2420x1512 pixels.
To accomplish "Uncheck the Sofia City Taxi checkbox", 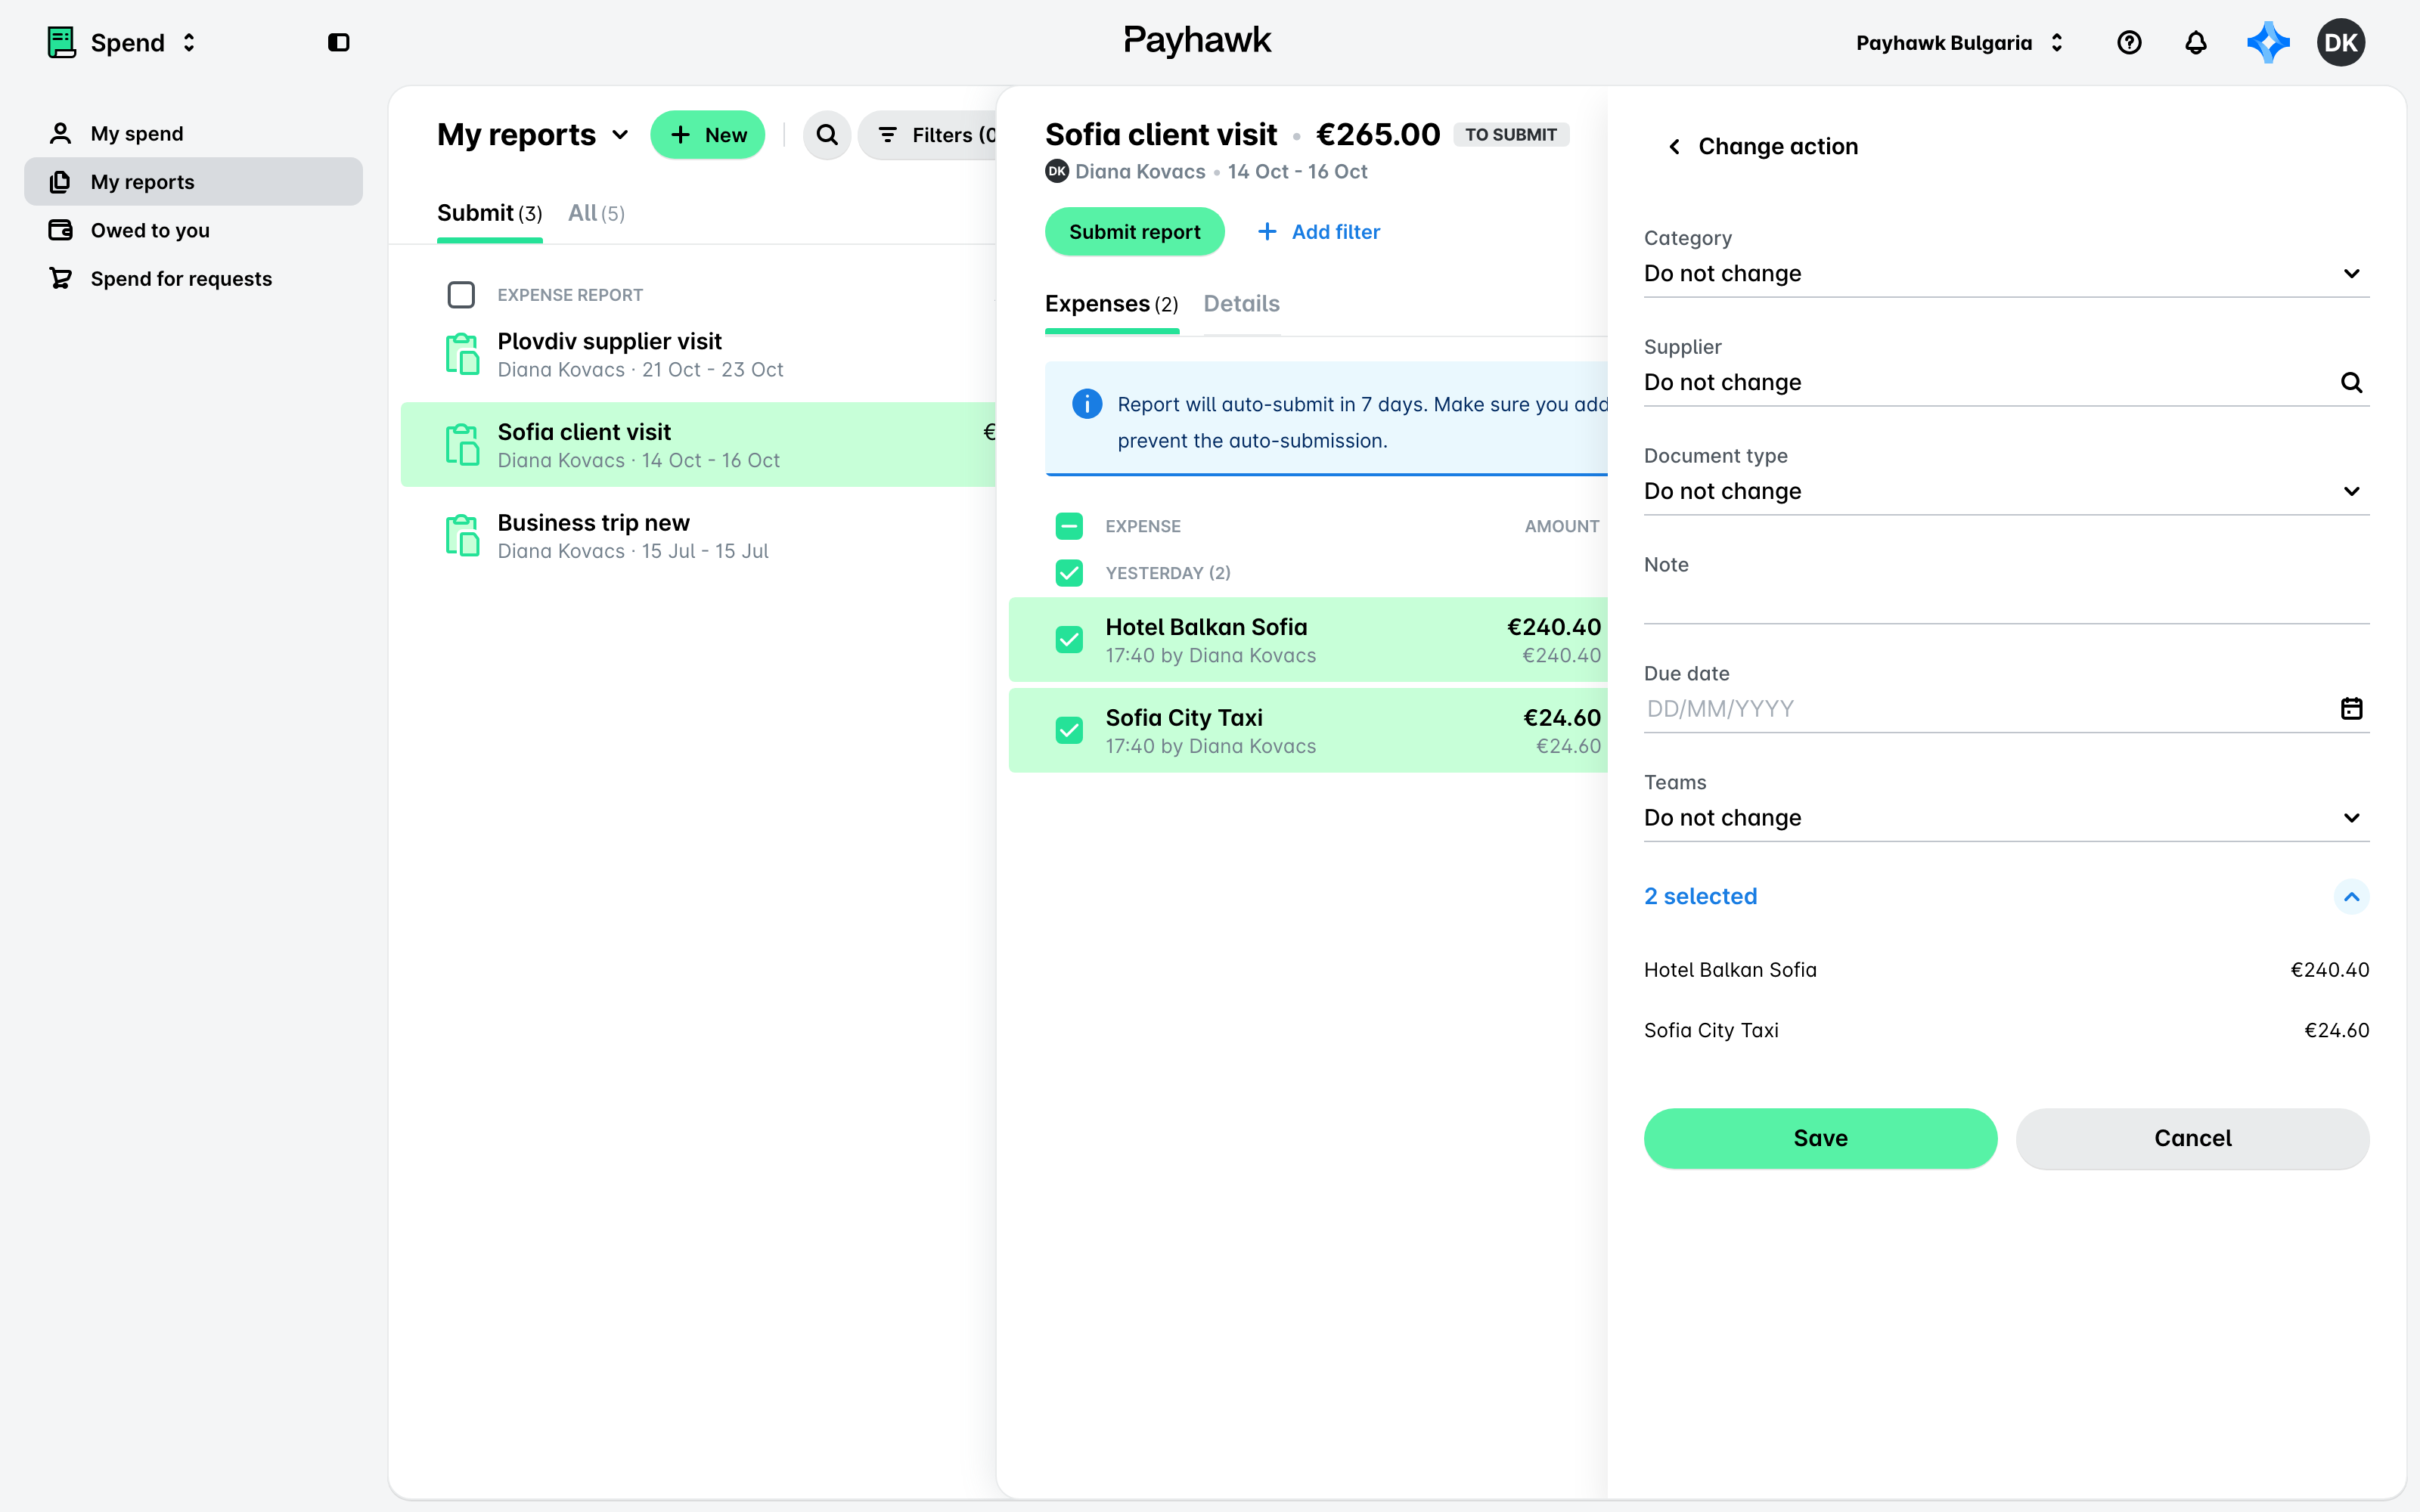I will click(1069, 731).
